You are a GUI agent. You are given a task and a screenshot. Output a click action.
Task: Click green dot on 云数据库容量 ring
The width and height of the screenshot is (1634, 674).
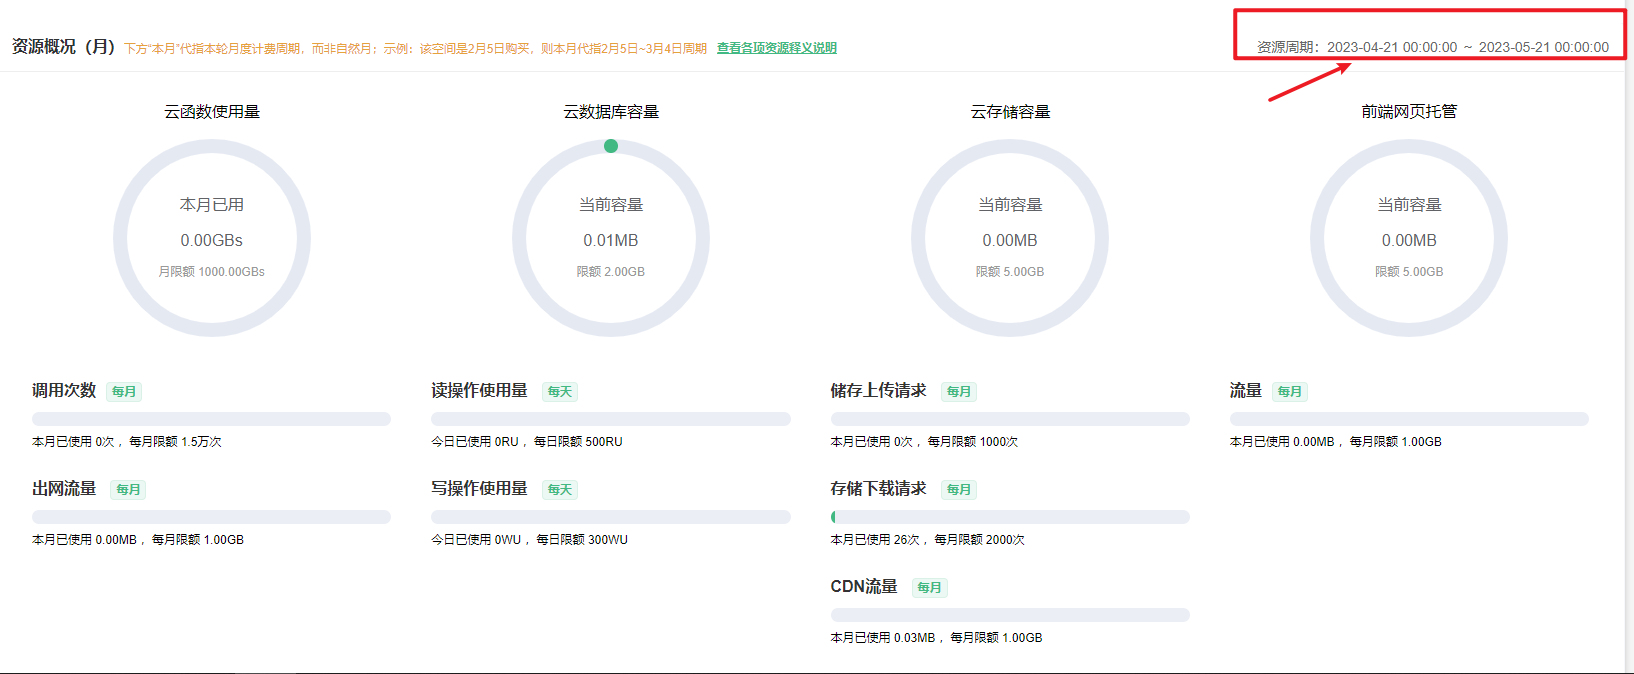pyautogui.click(x=611, y=146)
